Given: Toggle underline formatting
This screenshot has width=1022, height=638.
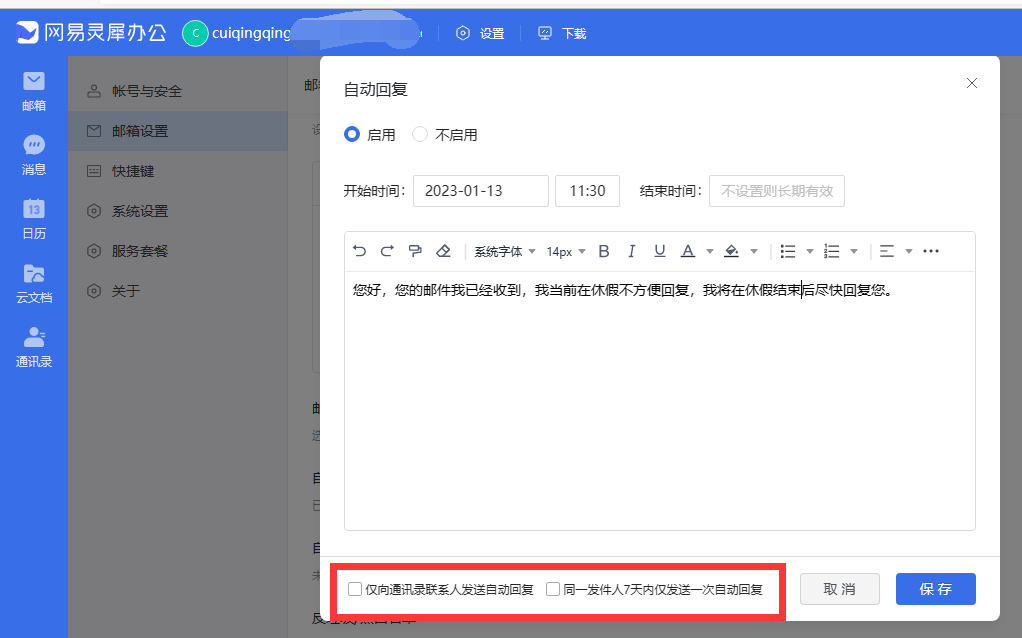Looking at the screenshot, I should pyautogui.click(x=660, y=251).
